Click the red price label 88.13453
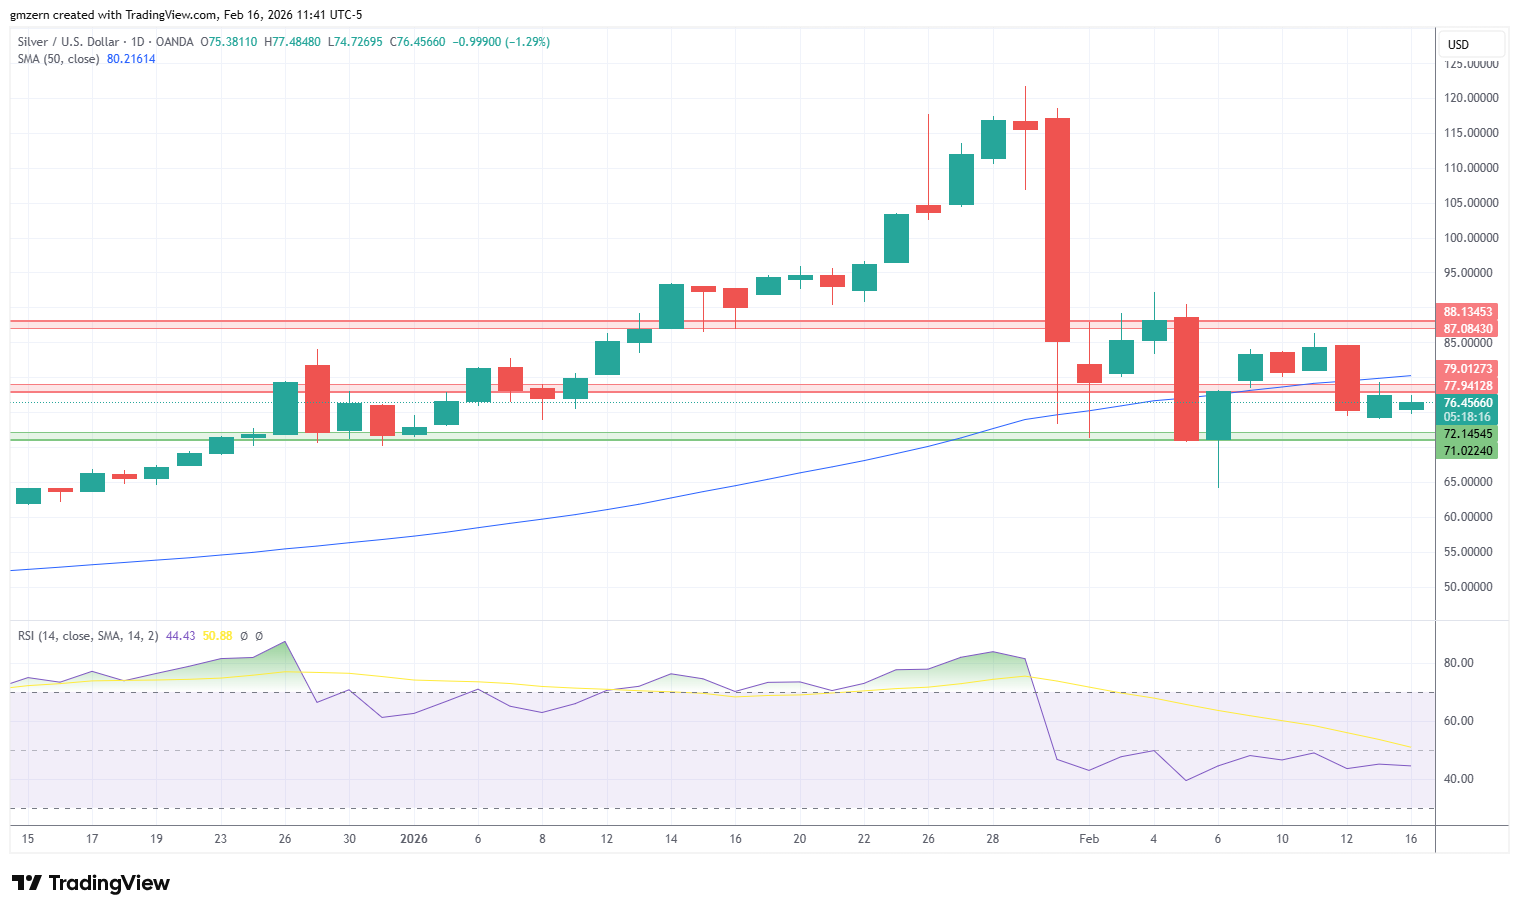 (1468, 312)
